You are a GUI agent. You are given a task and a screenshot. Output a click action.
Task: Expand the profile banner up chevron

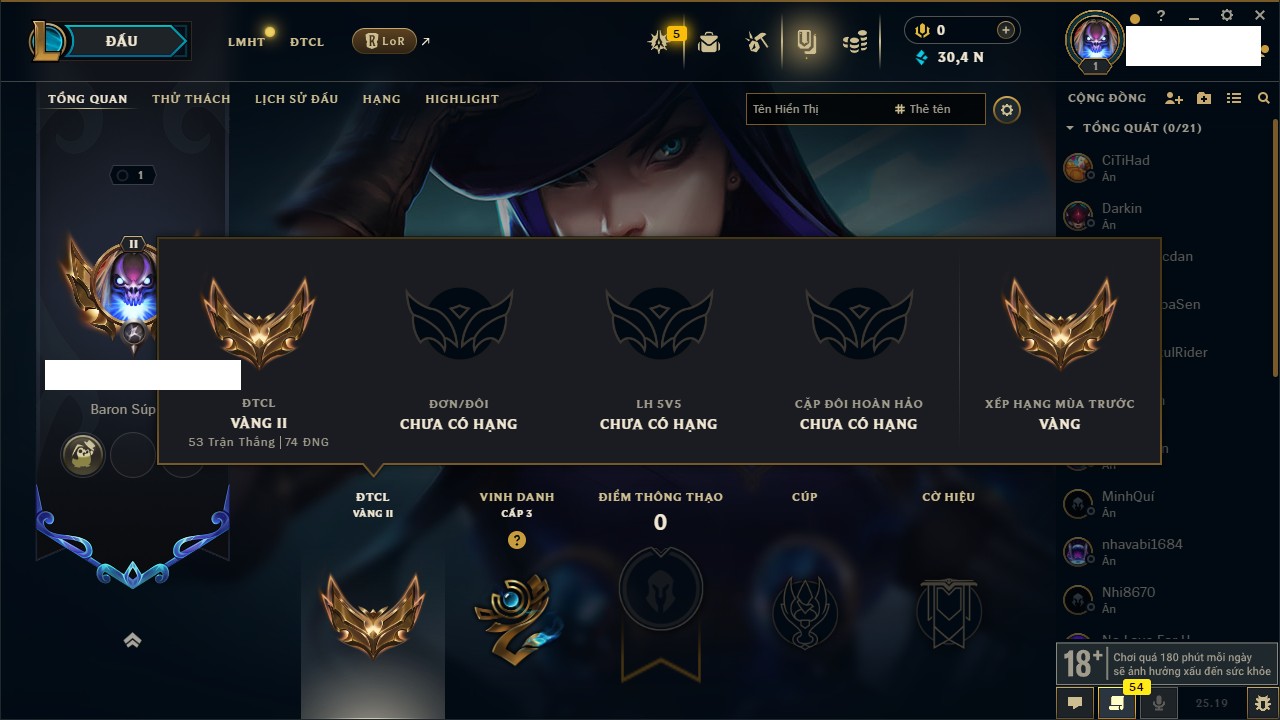click(x=132, y=640)
